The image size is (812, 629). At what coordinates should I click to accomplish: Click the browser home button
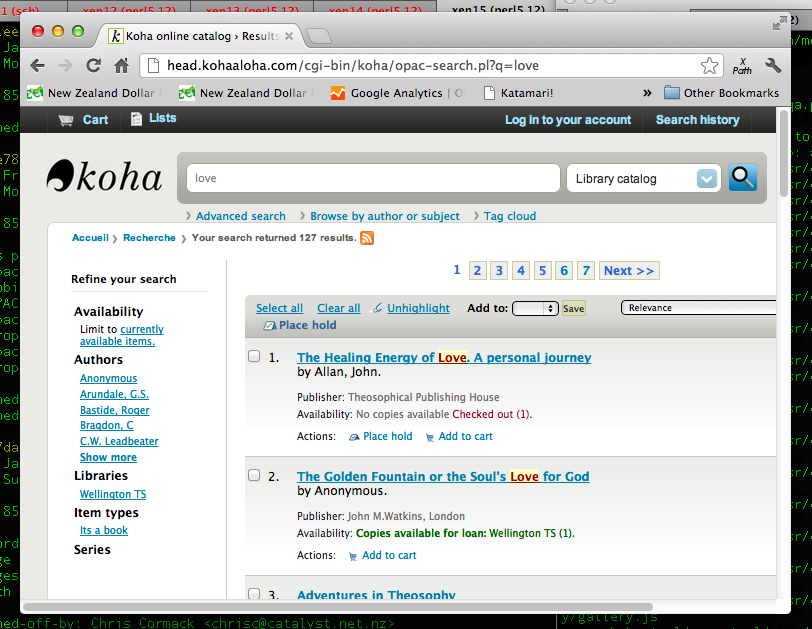(121, 66)
